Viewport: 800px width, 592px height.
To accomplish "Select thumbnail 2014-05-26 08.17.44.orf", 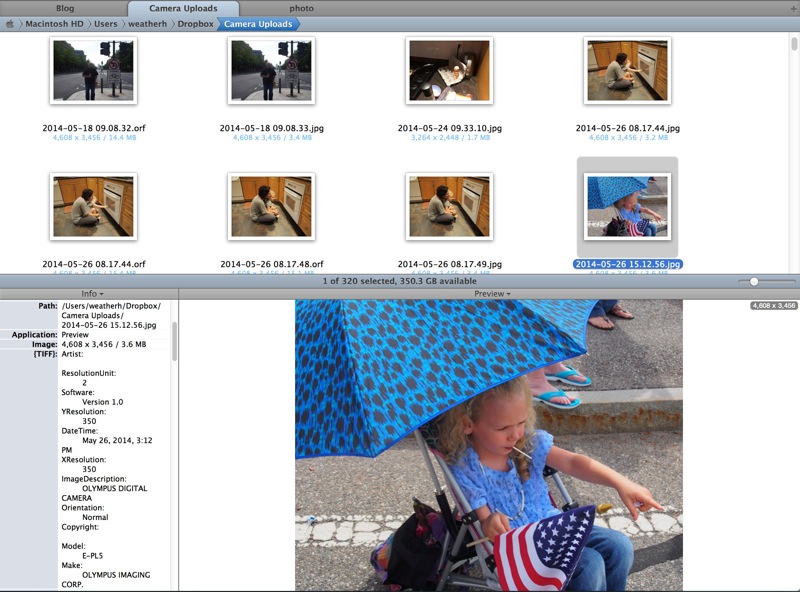I will 93,207.
